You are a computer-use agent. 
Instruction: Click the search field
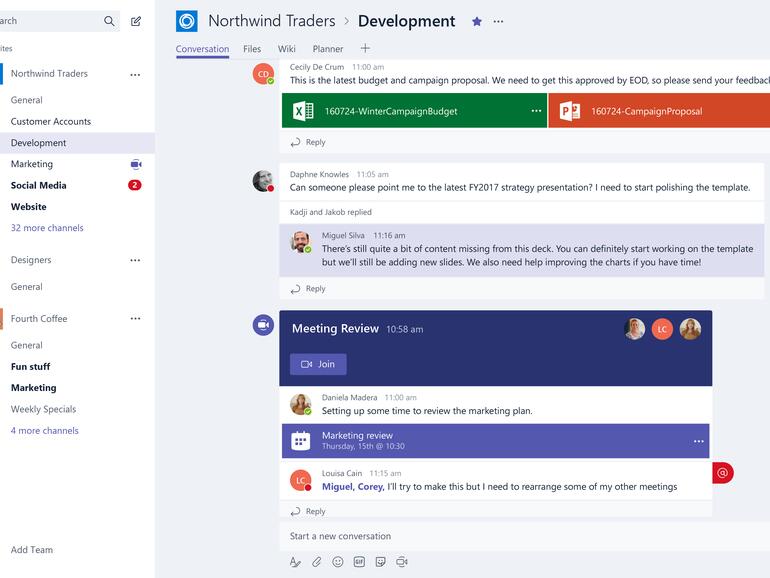click(59, 21)
